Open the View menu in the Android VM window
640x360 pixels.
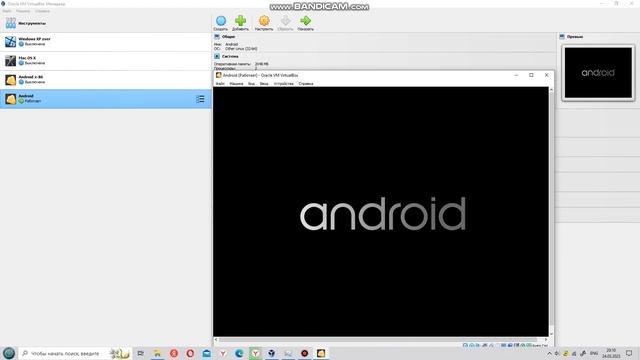pos(251,84)
